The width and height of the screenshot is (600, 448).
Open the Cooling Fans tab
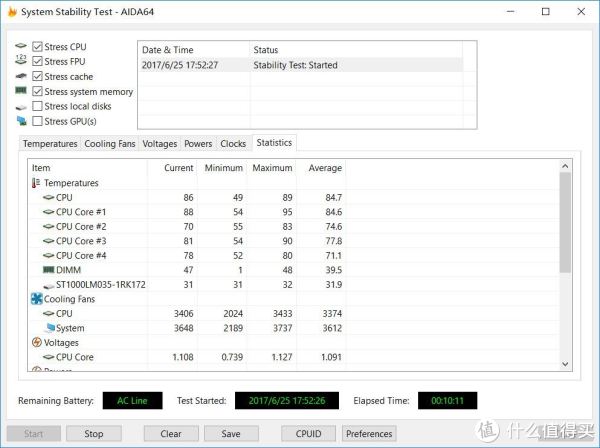point(110,144)
